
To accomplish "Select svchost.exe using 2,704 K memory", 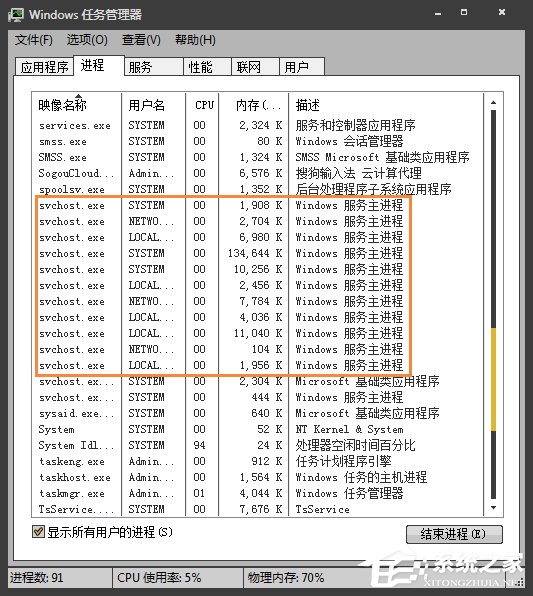I will (x=258, y=221).
